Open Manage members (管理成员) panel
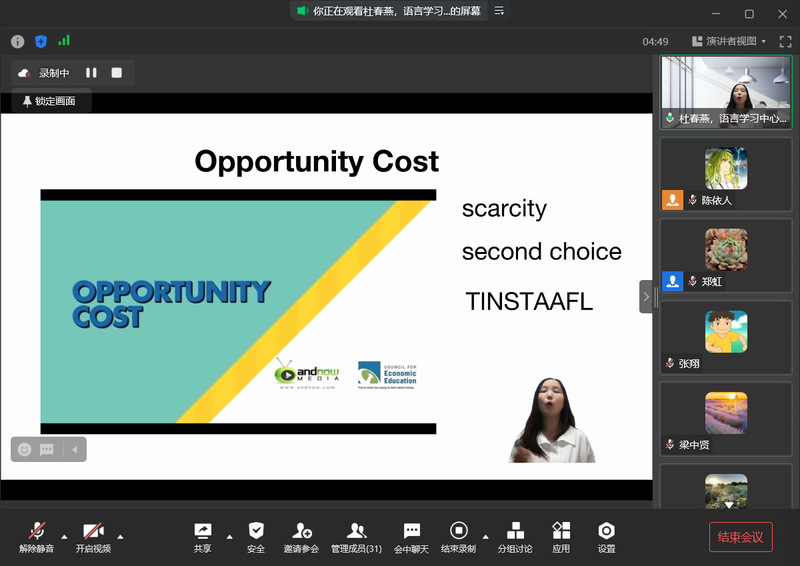This screenshot has height=566, width=800. click(x=356, y=537)
